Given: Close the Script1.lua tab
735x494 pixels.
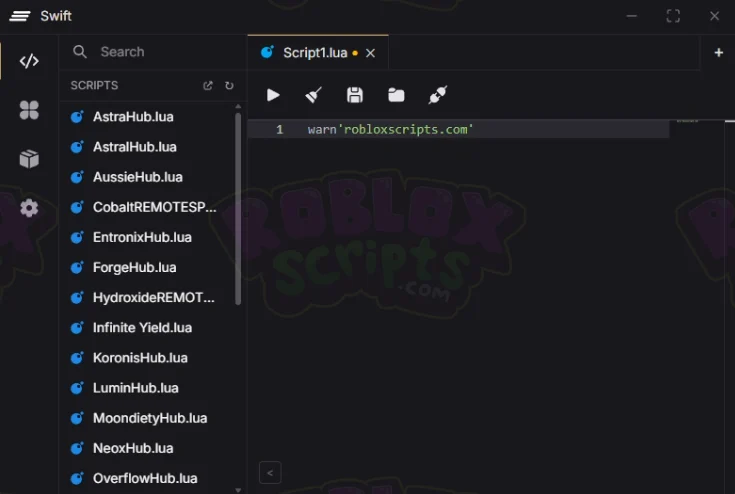Looking at the screenshot, I should (370, 53).
